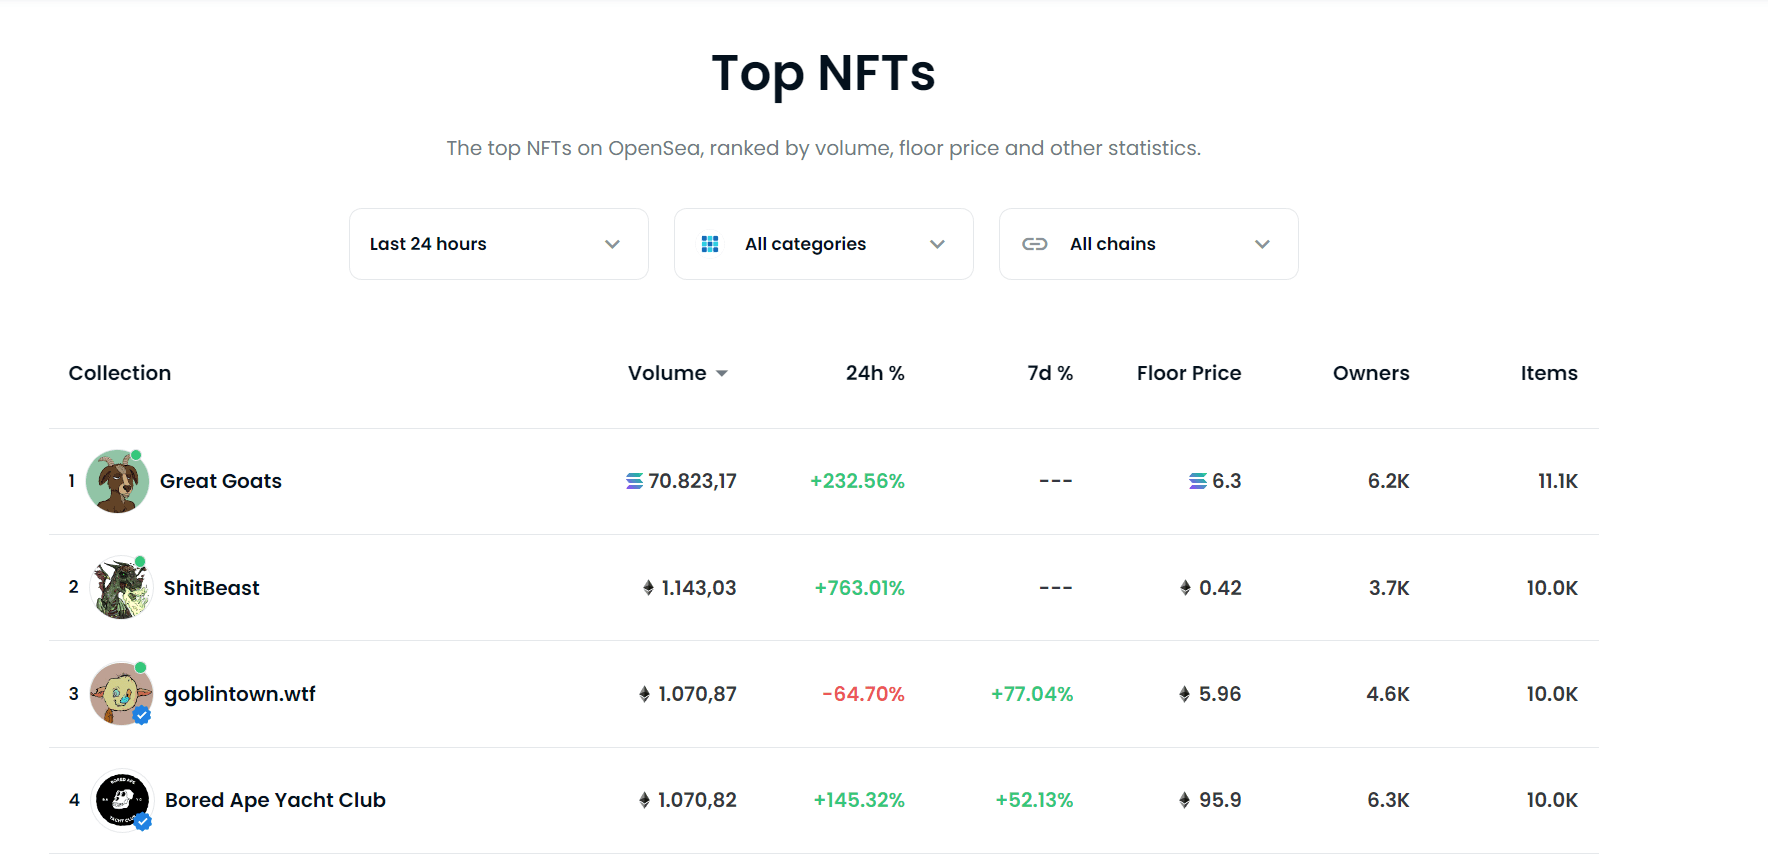Screen dimensions: 1768x856
Task: Click the chain link icon beside All chains
Action: (x=1035, y=244)
